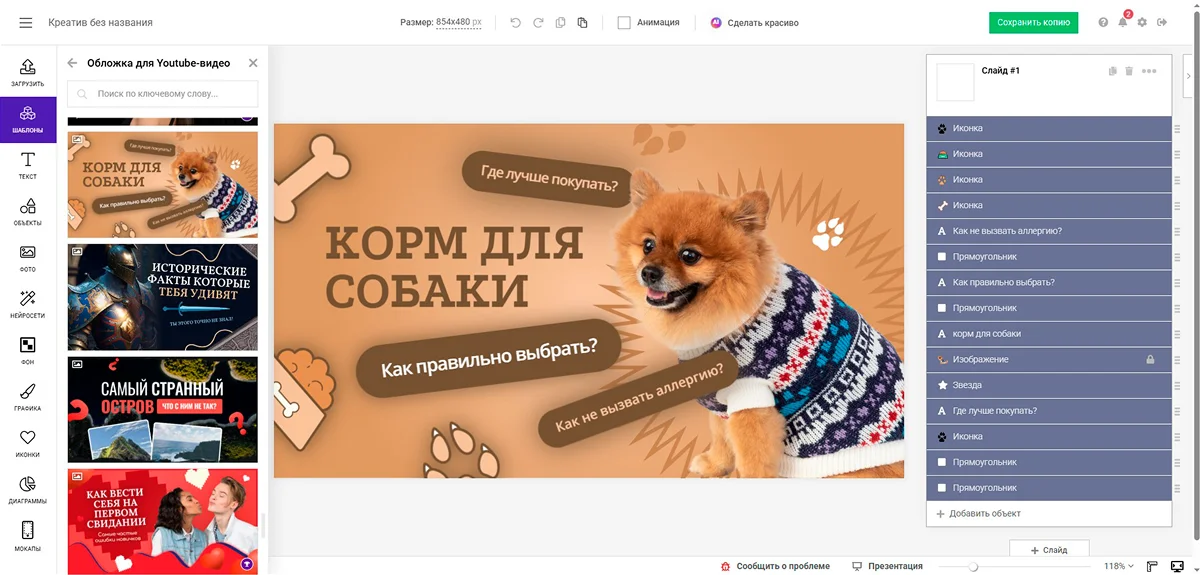Enable the Анимация checkbox
This screenshot has width=1200, height=575.
(x=624, y=23)
